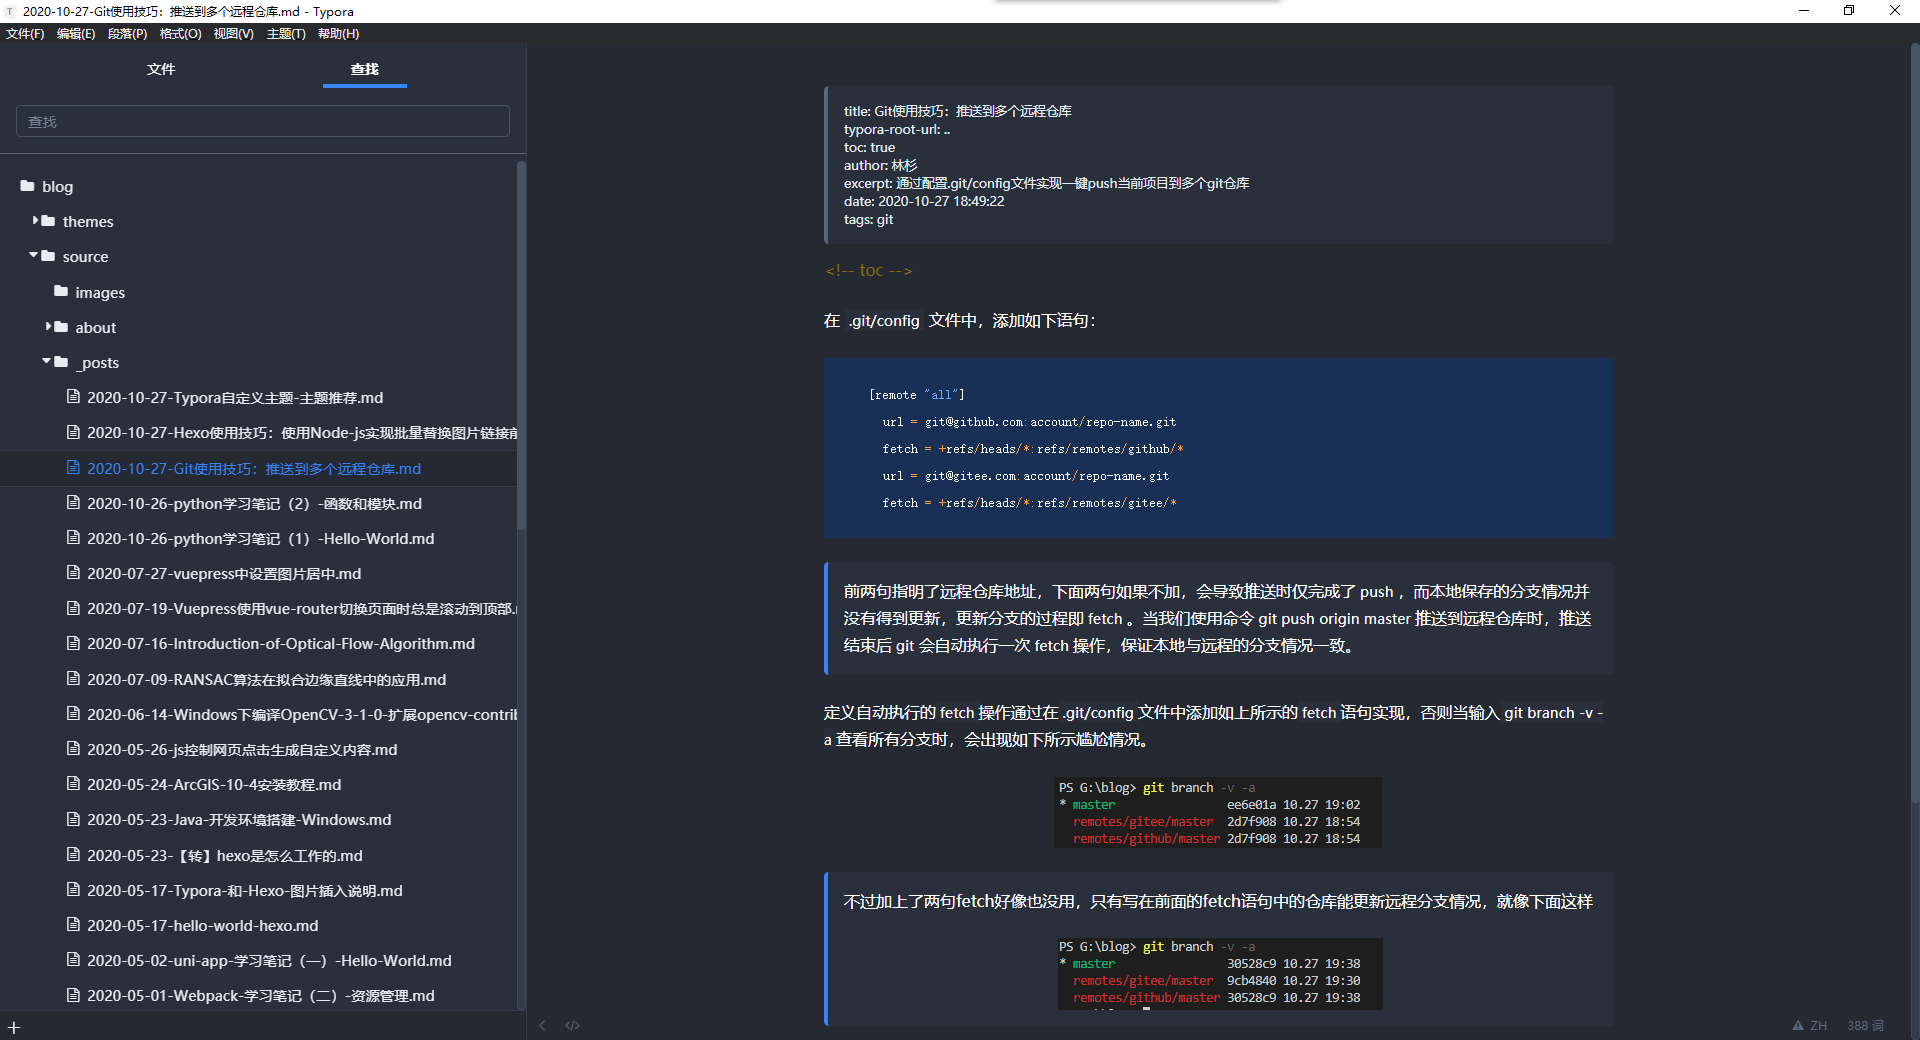Expand the about folder

coord(49,326)
